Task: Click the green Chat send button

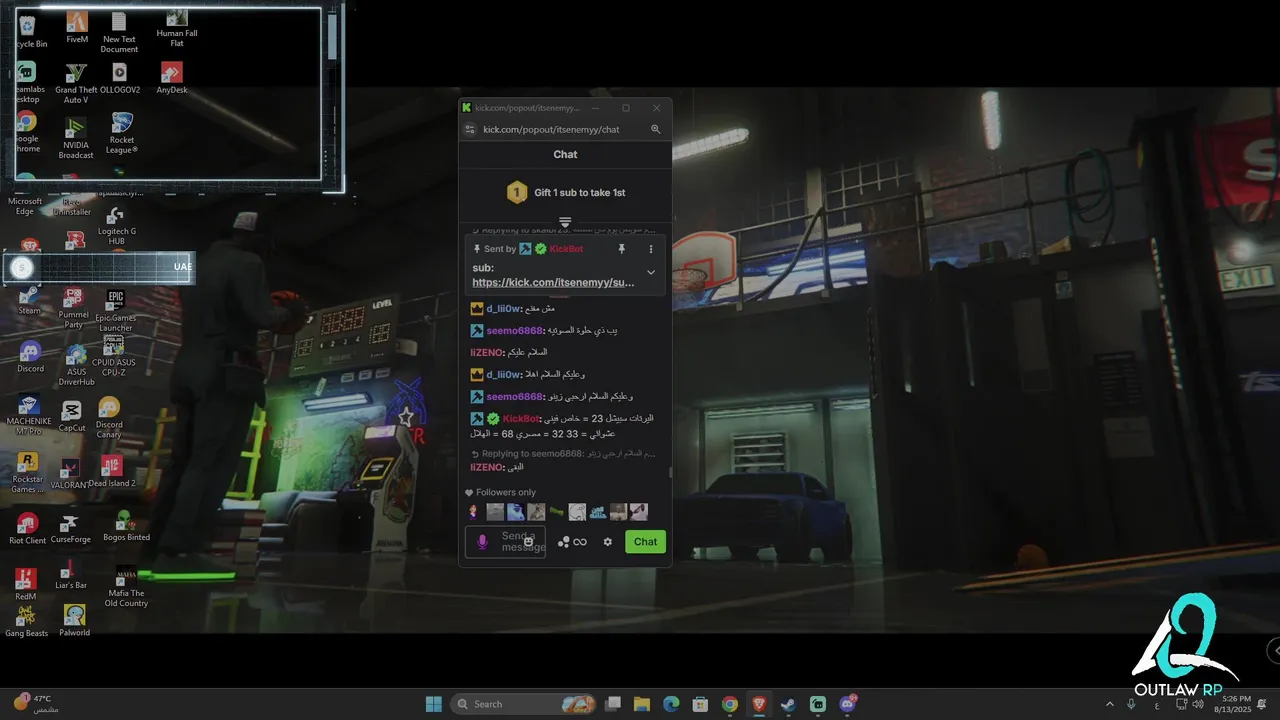Action: (645, 542)
